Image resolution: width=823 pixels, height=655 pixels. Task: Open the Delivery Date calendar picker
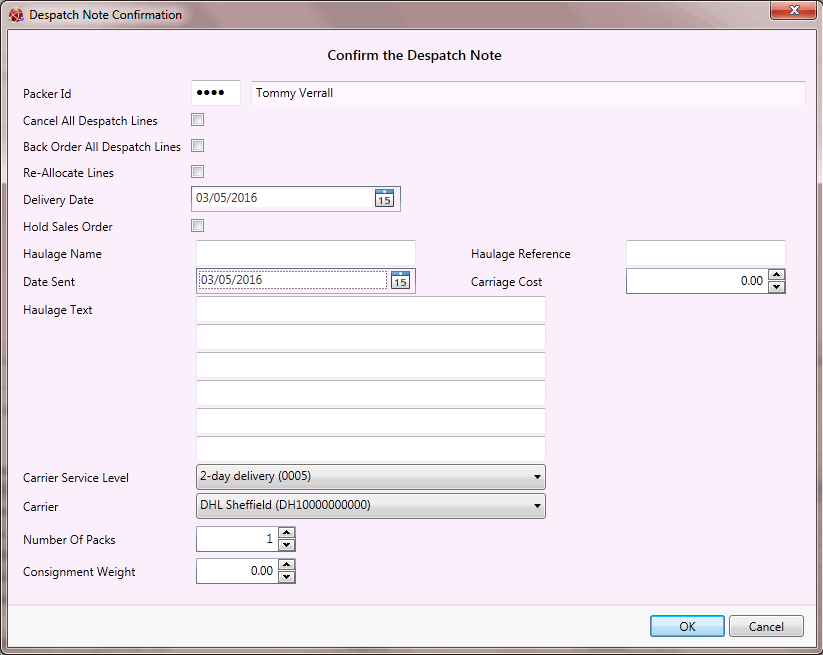point(384,198)
